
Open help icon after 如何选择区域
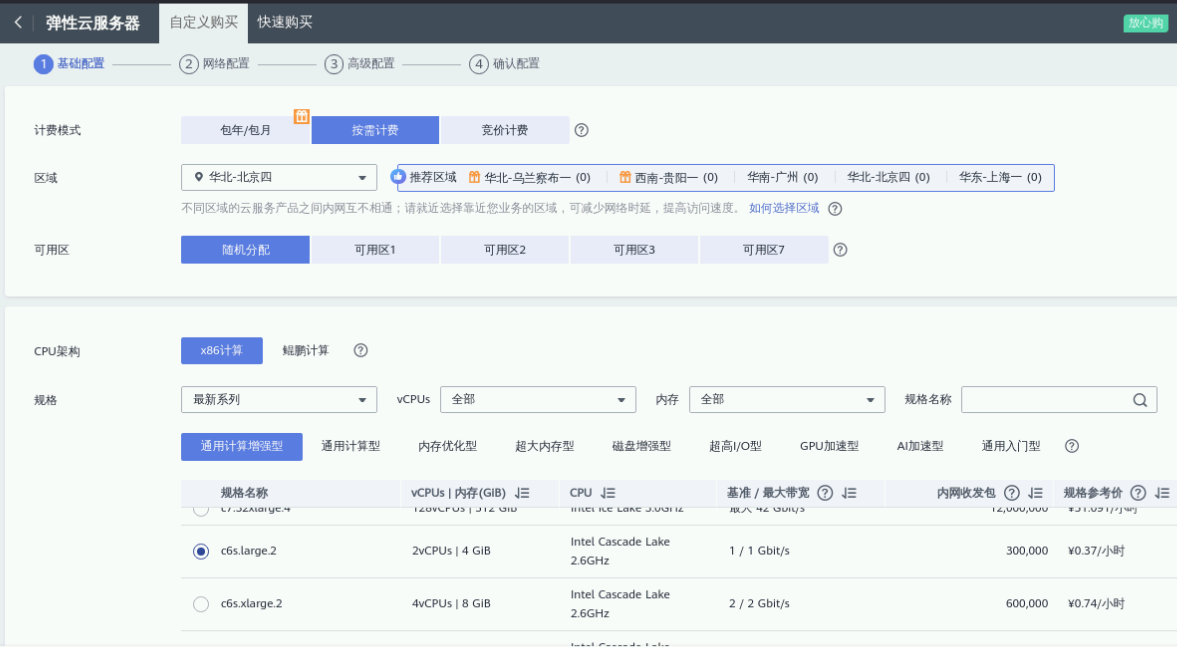pos(835,209)
